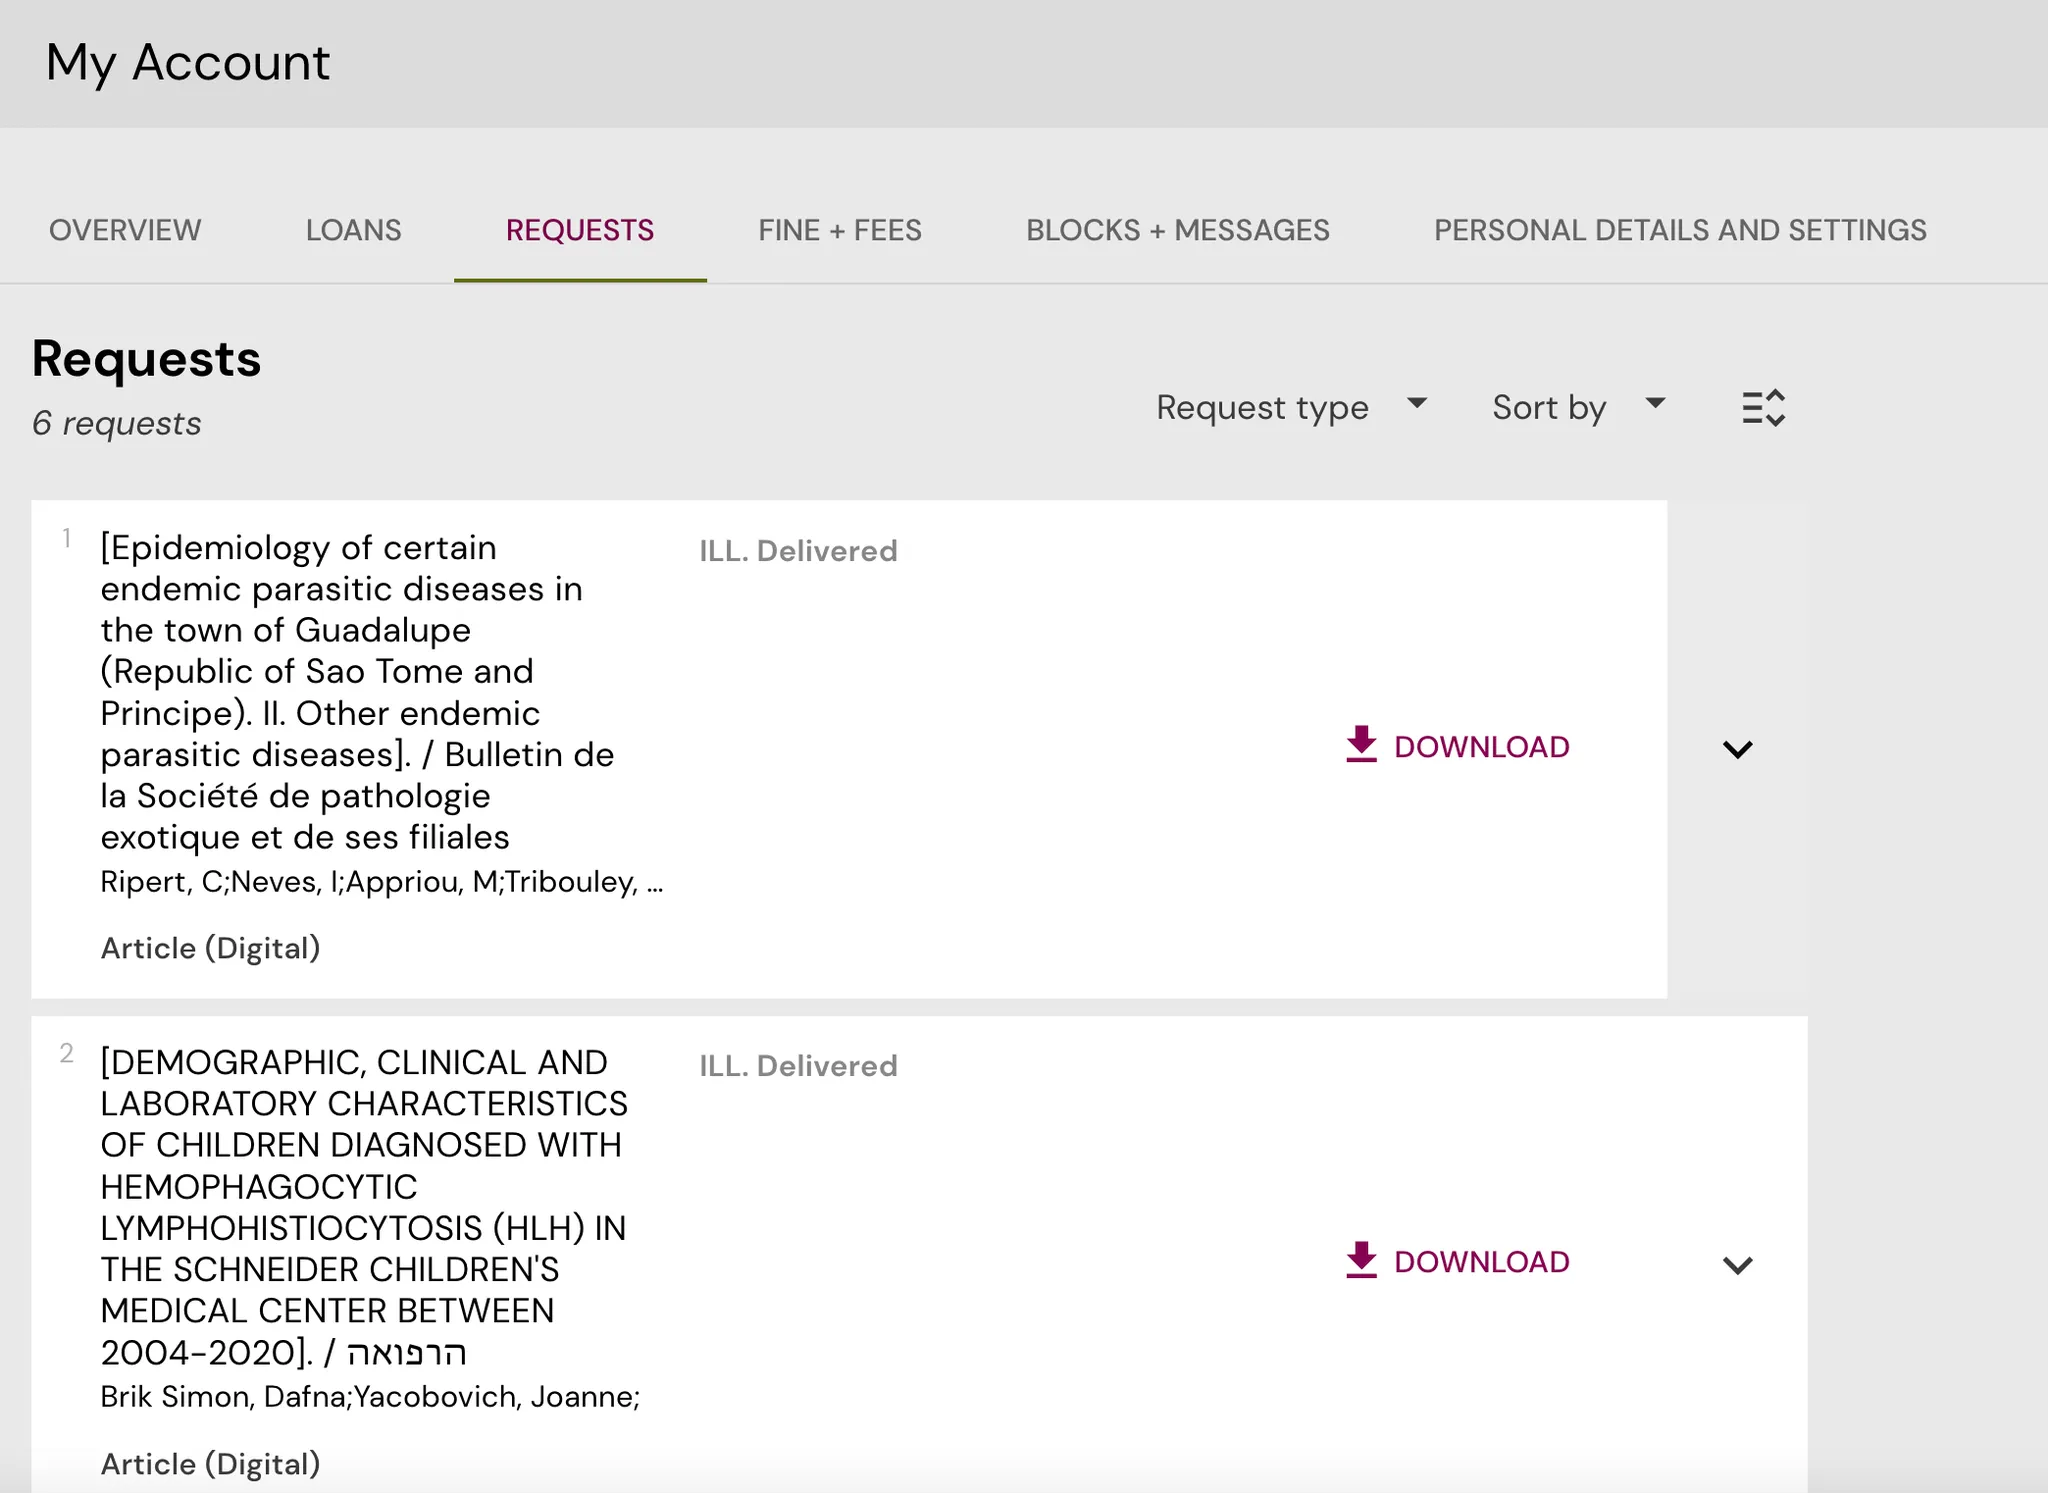The height and width of the screenshot is (1493, 2048).
Task: Click Article (Digital) label of request 1
Action: [210, 948]
